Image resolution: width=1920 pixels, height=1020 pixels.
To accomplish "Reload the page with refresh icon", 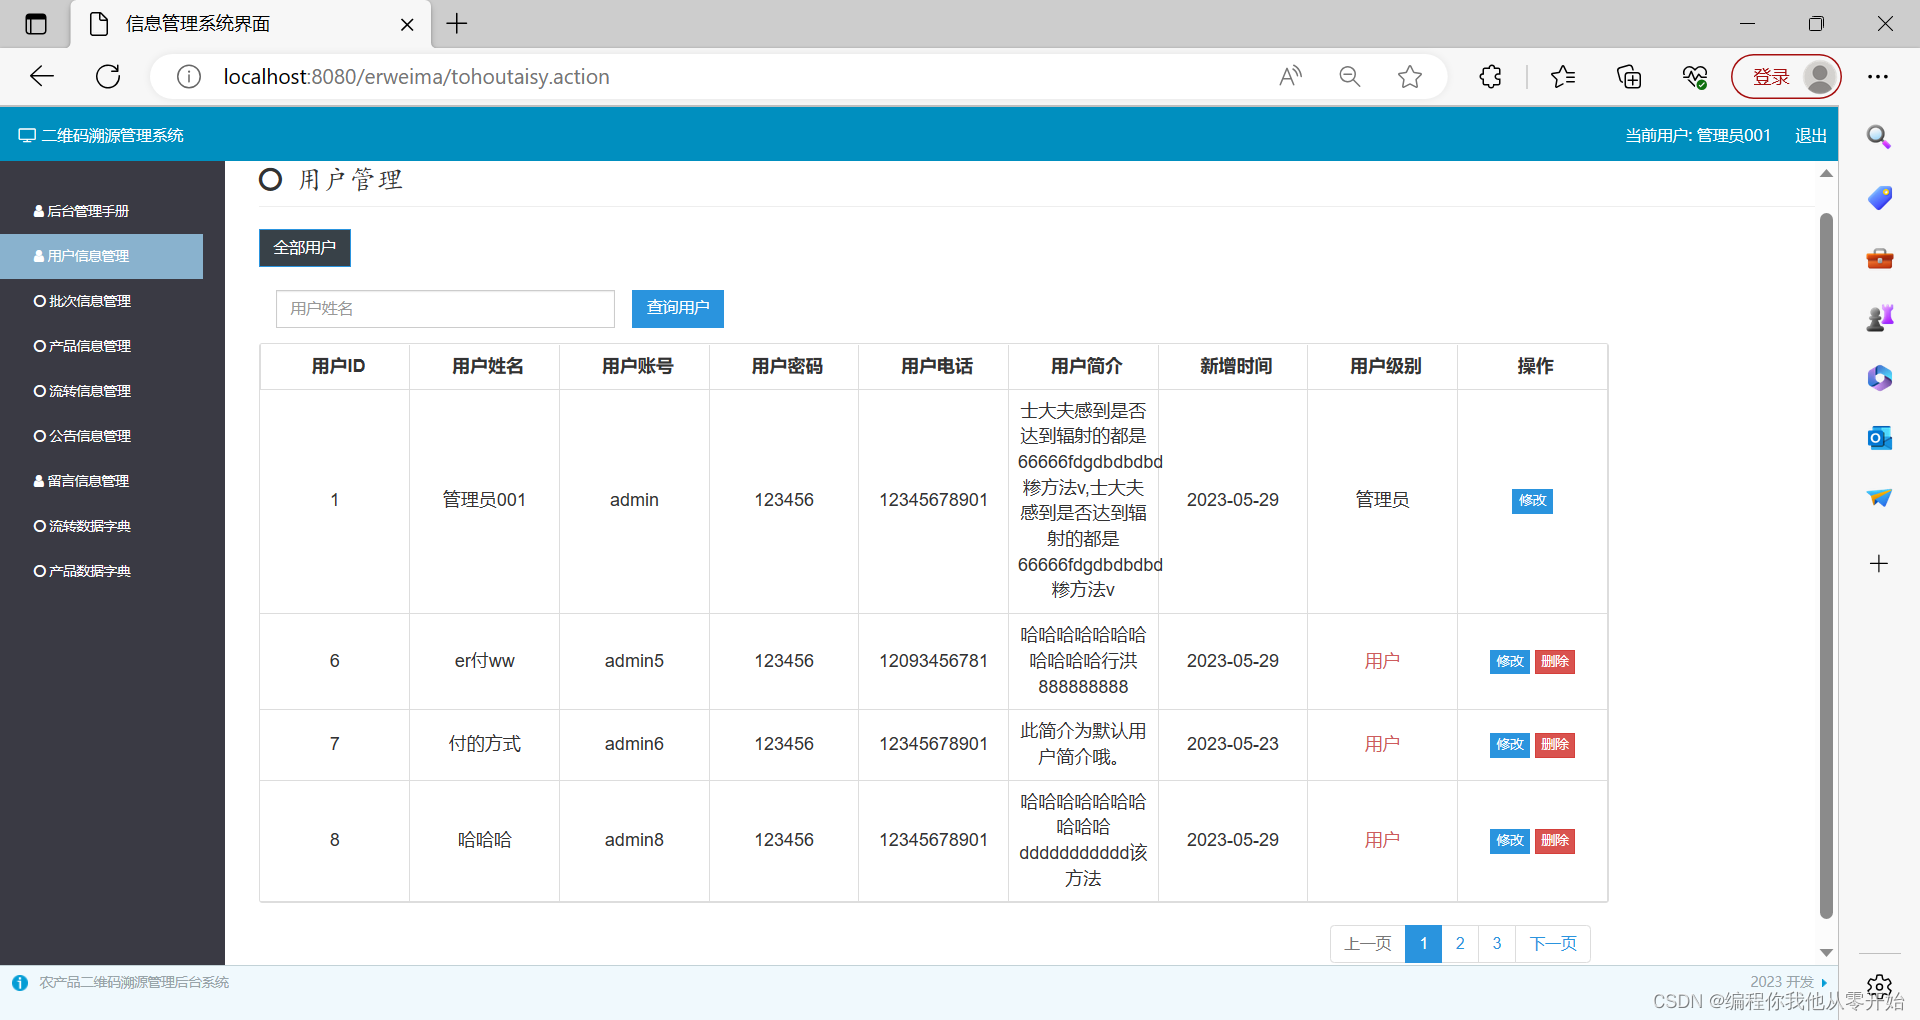I will pos(108,77).
